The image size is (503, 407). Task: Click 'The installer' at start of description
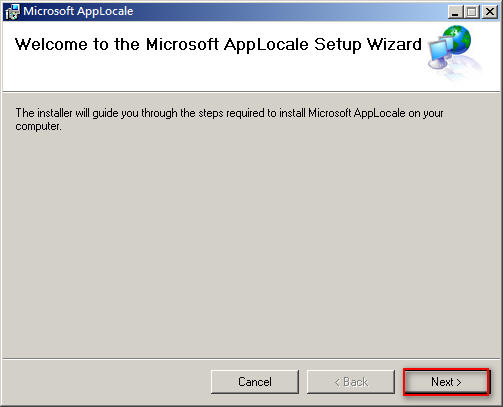[44, 113]
